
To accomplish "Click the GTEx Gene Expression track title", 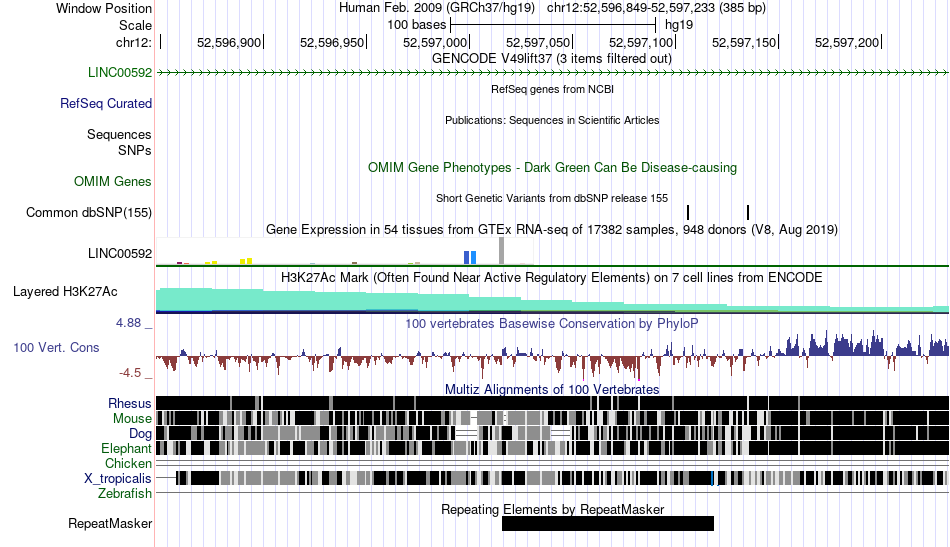I will pyautogui.click(x=552, y=230).
